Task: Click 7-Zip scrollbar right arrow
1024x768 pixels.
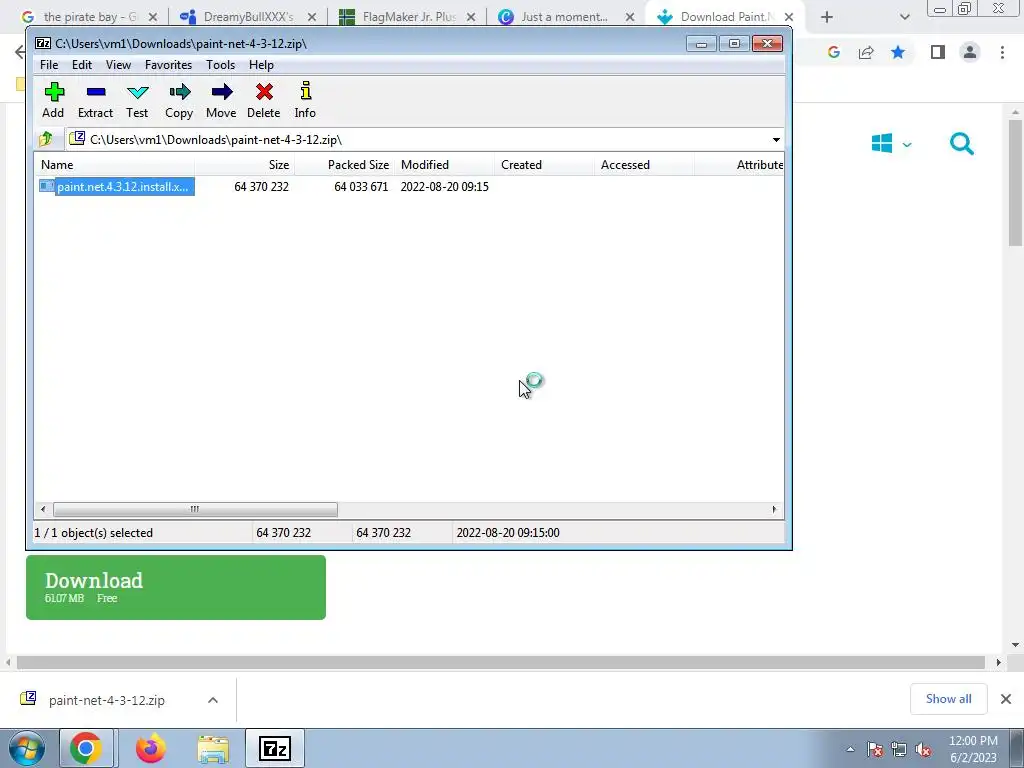Action: [775, 509]
